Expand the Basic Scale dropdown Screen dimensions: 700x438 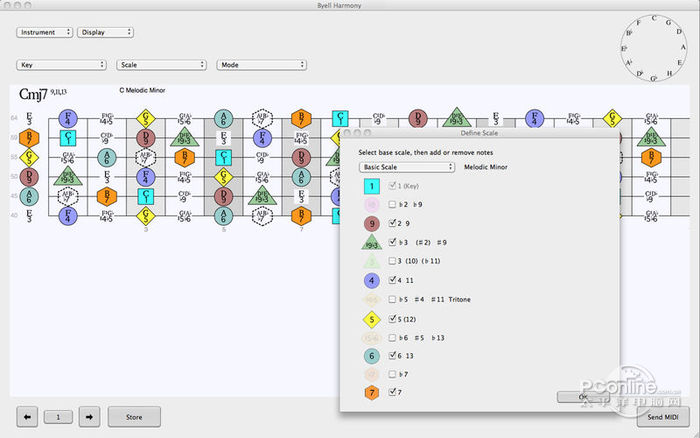click(407, 167)
